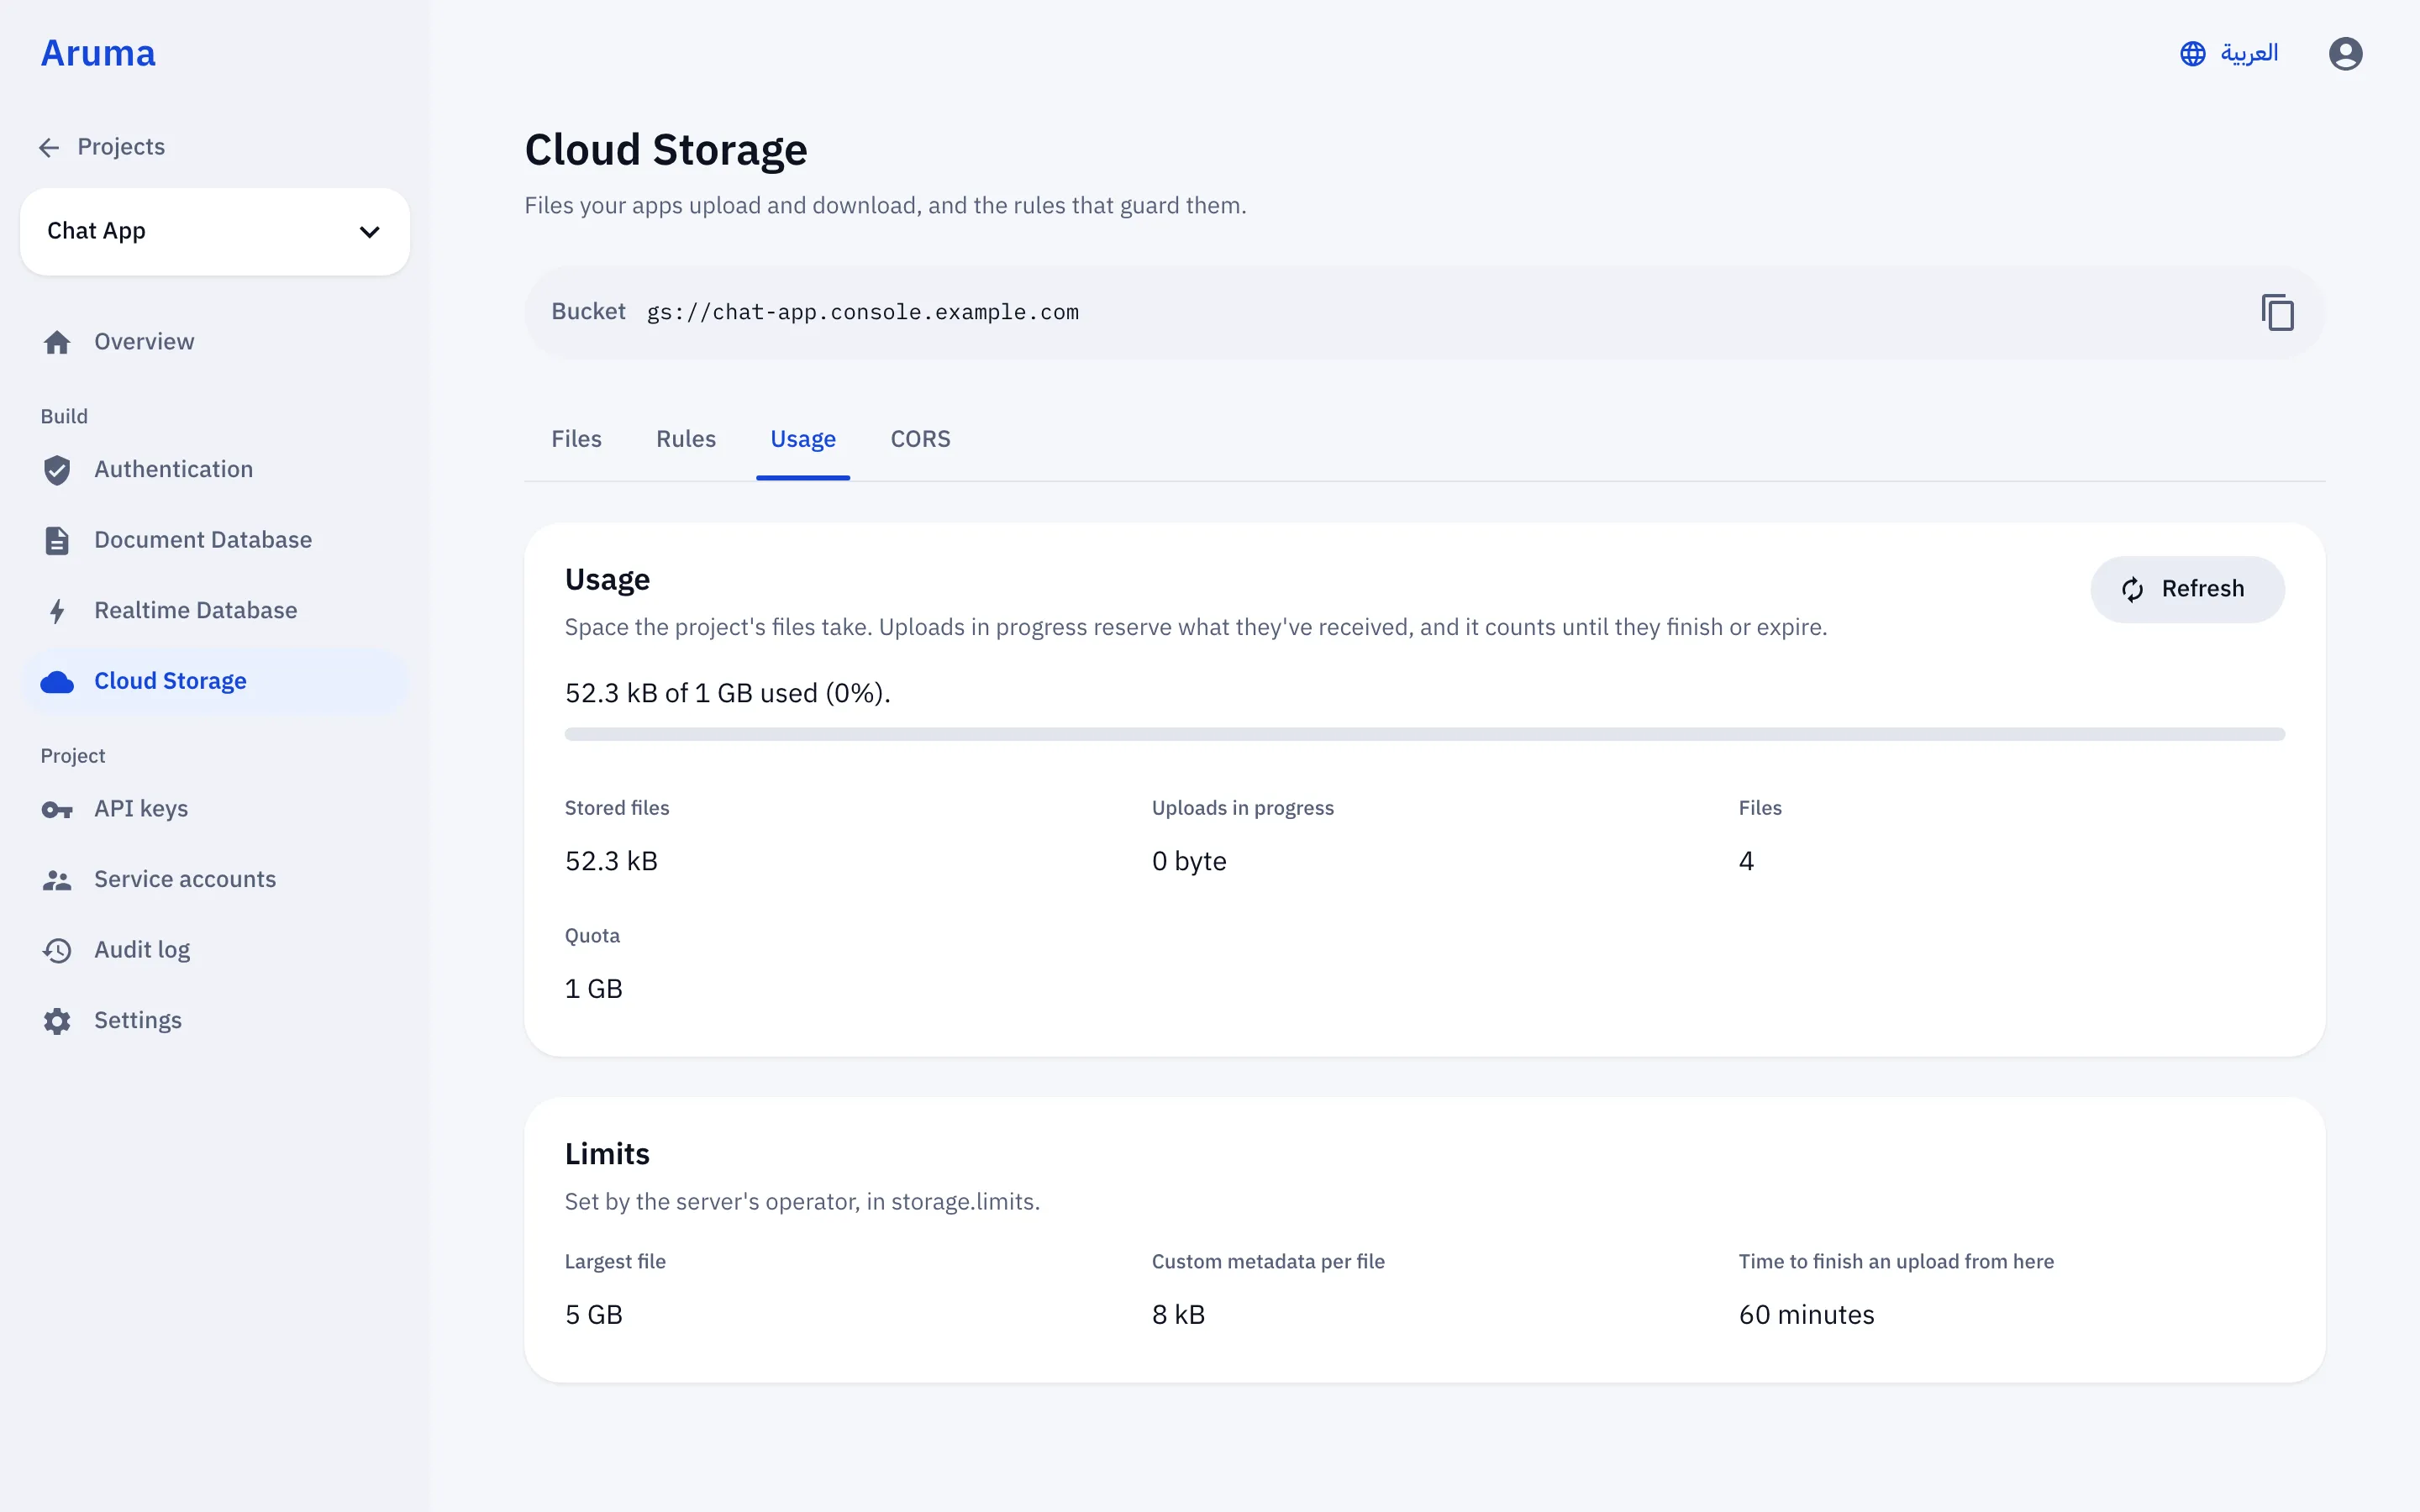Screen dimensions: 2420x1512
Task: Click the '52.3 kB of 1 GB used (0%).' text
Action: point(727,693)
